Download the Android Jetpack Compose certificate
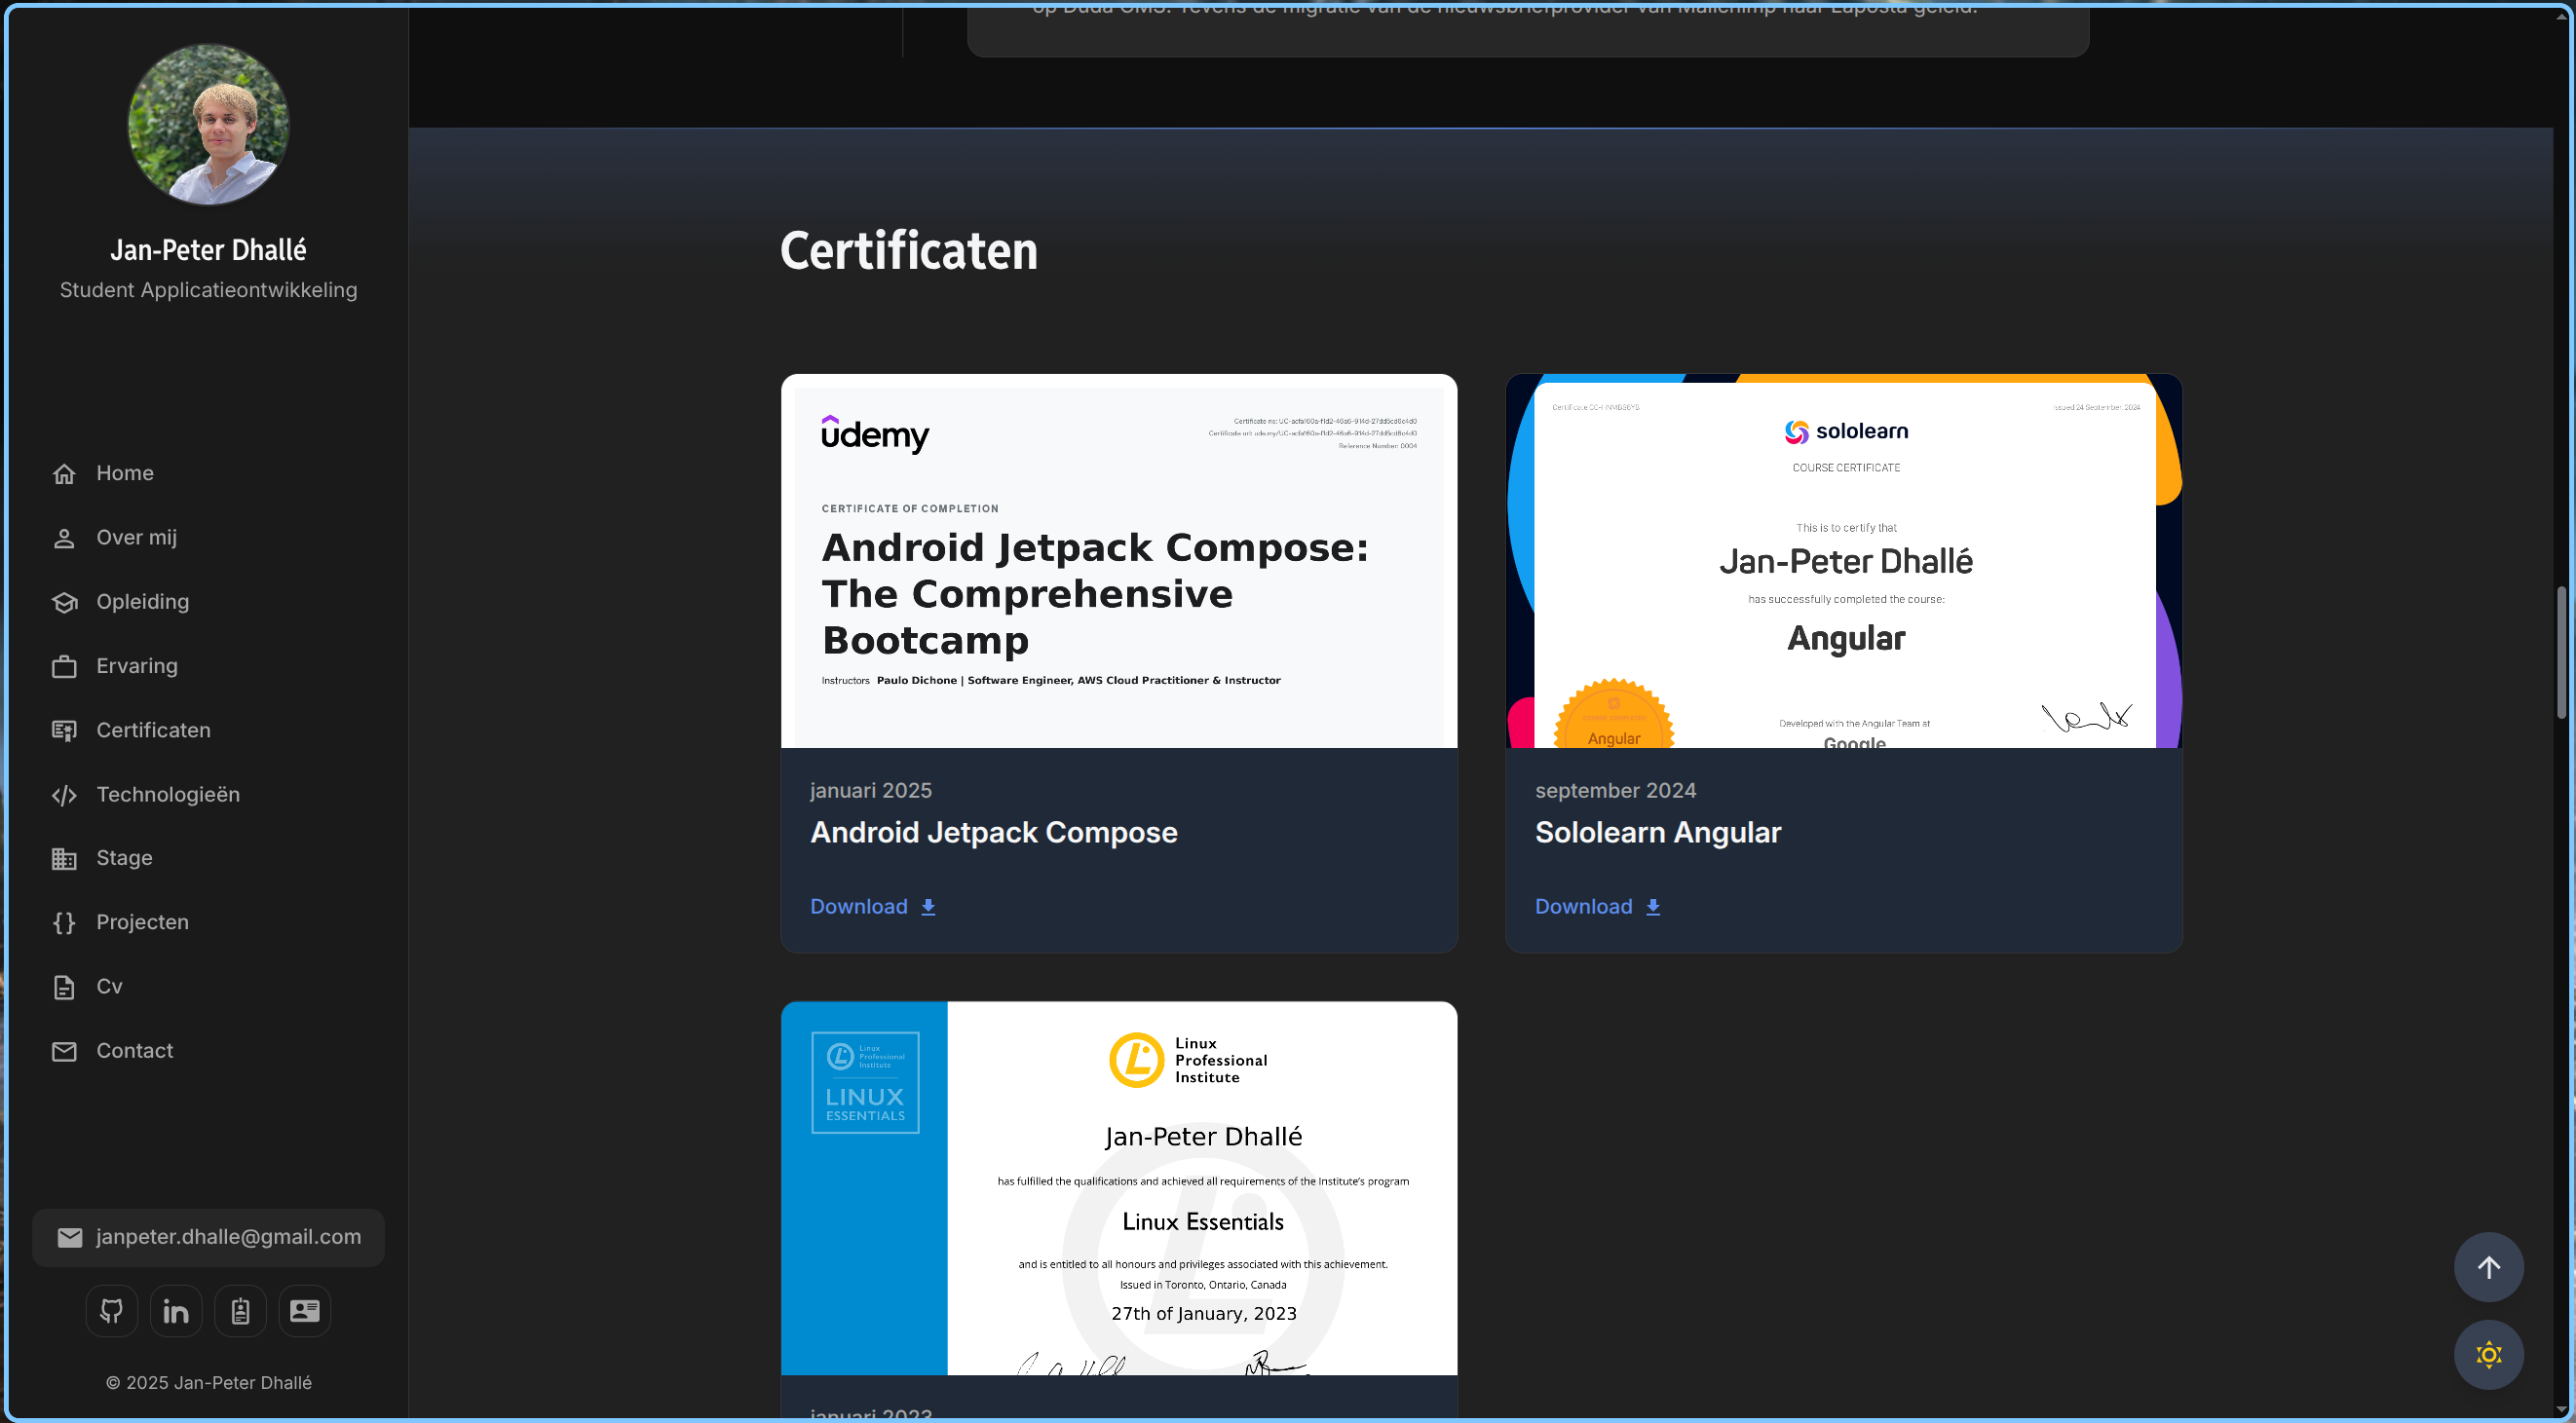2576x1423 pixels. pyautogui.click(x=873, y=907)
